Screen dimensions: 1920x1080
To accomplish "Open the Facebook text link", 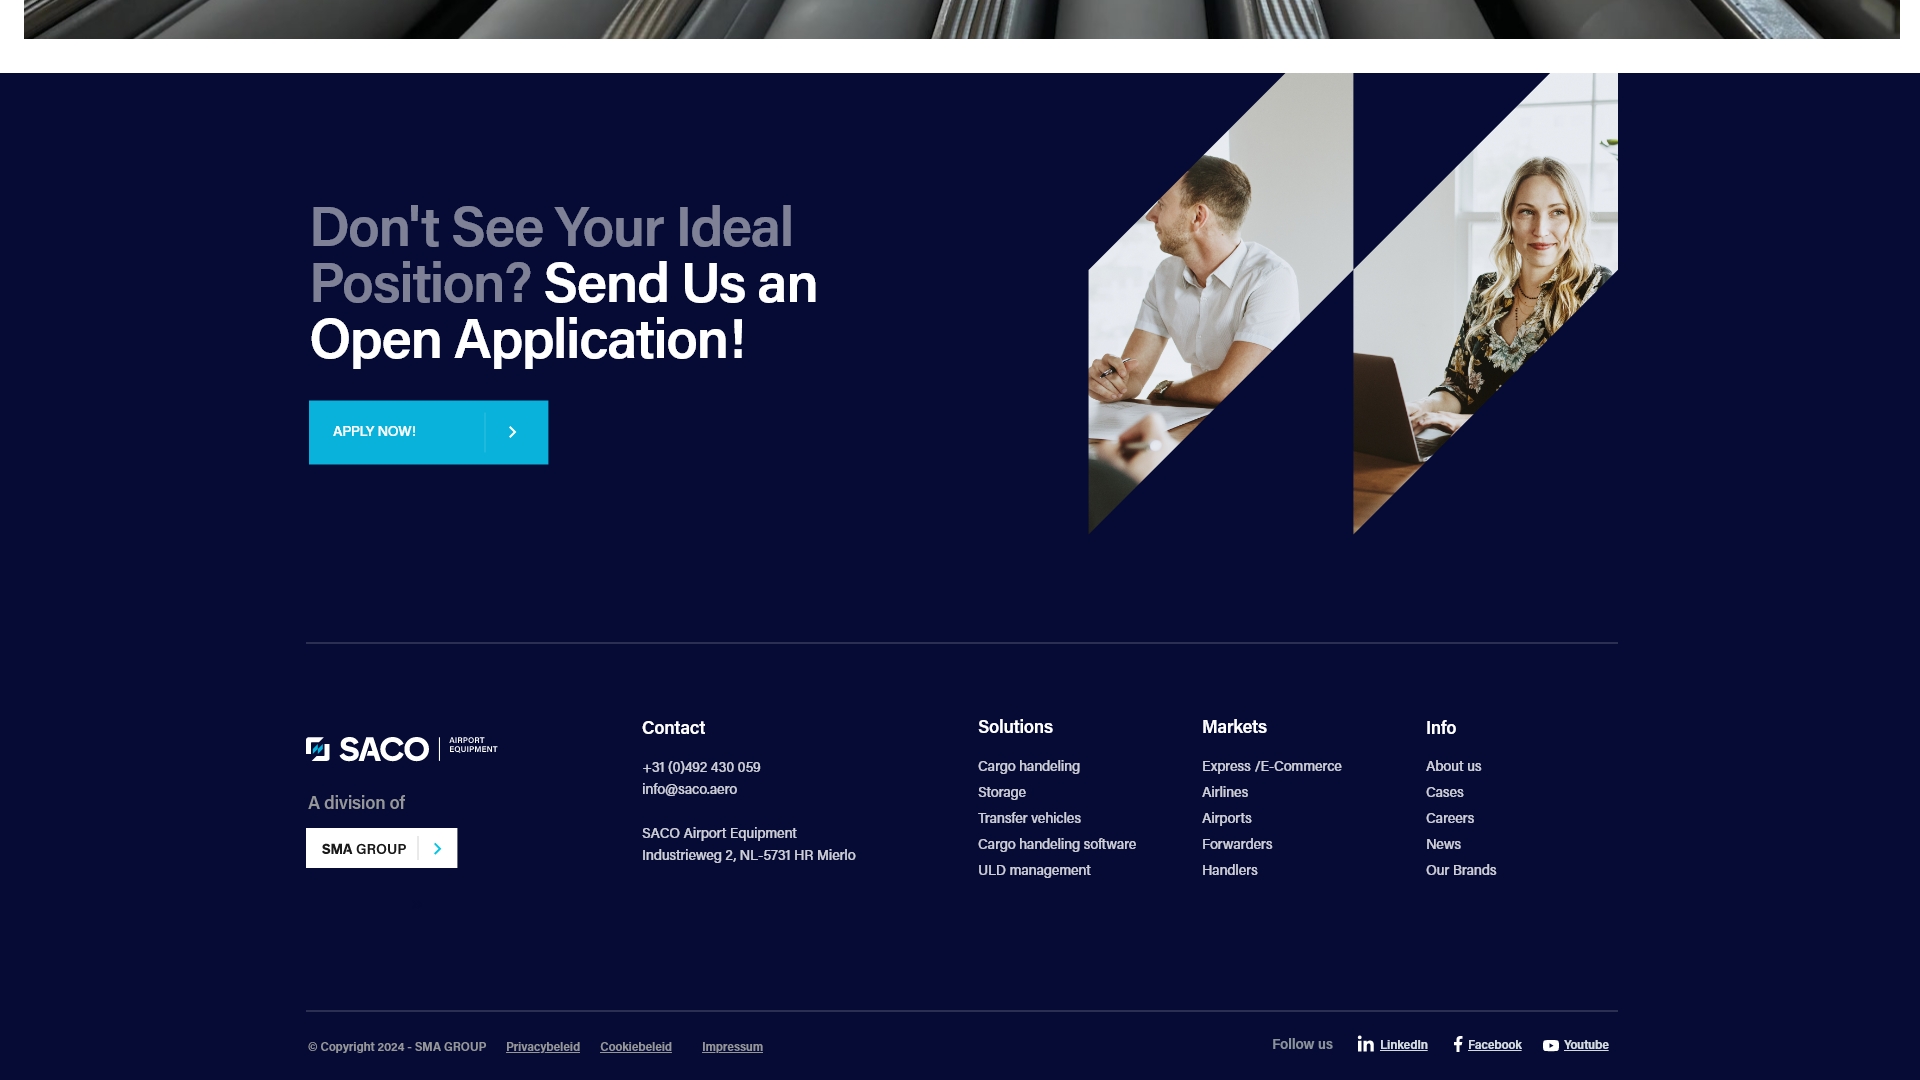I will tap(1495, 1045).
